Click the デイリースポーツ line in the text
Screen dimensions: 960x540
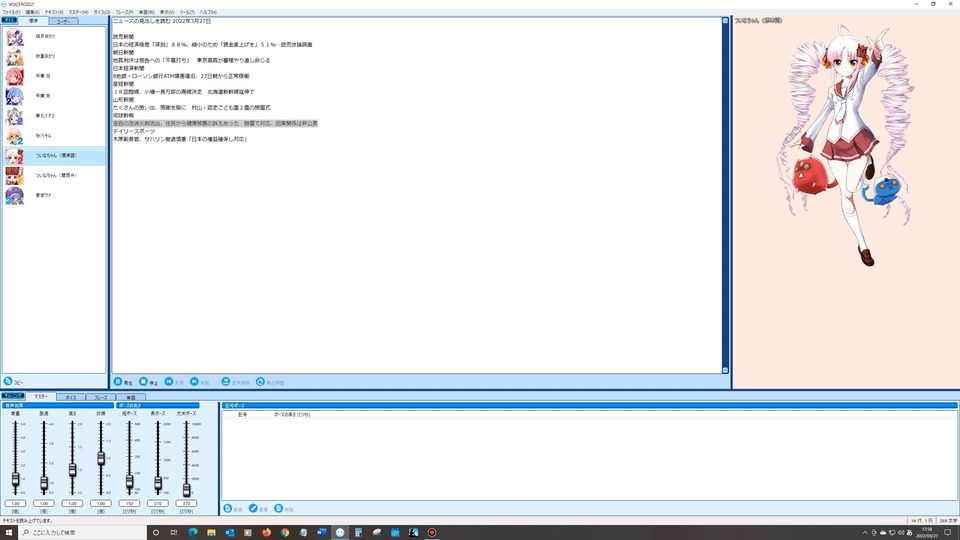coord(134,131)
